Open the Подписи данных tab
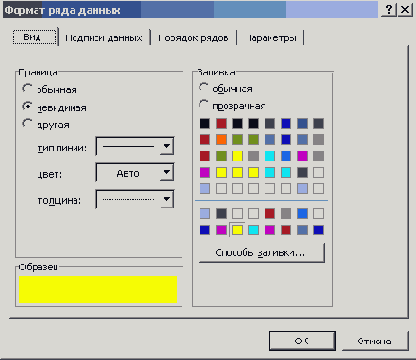This screenshot has width=416, height=360. tap(104, 38)
